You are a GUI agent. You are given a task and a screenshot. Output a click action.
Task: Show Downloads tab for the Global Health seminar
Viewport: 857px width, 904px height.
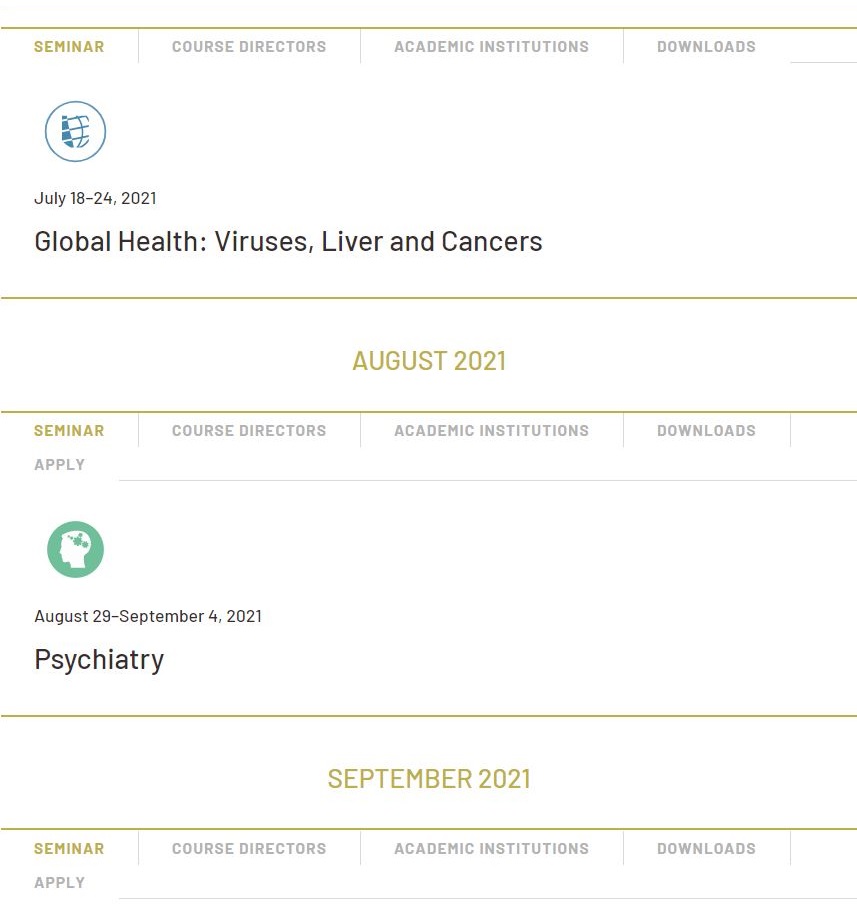706,47
